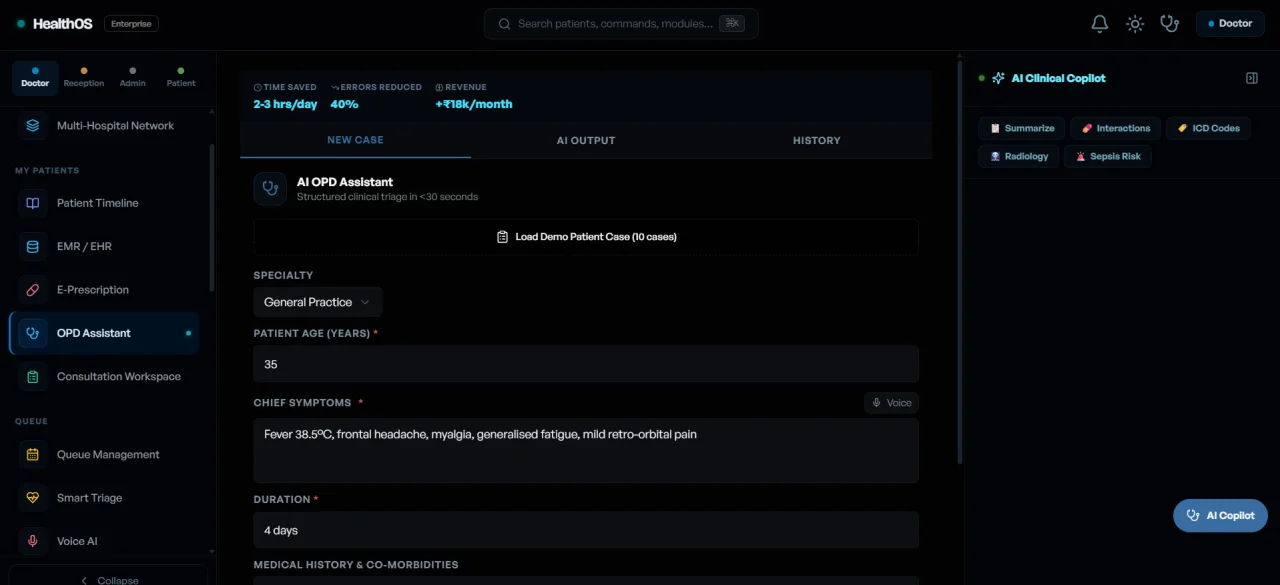Open Patient Timeline book icon
1280x585 pixels.
[33, 203]
